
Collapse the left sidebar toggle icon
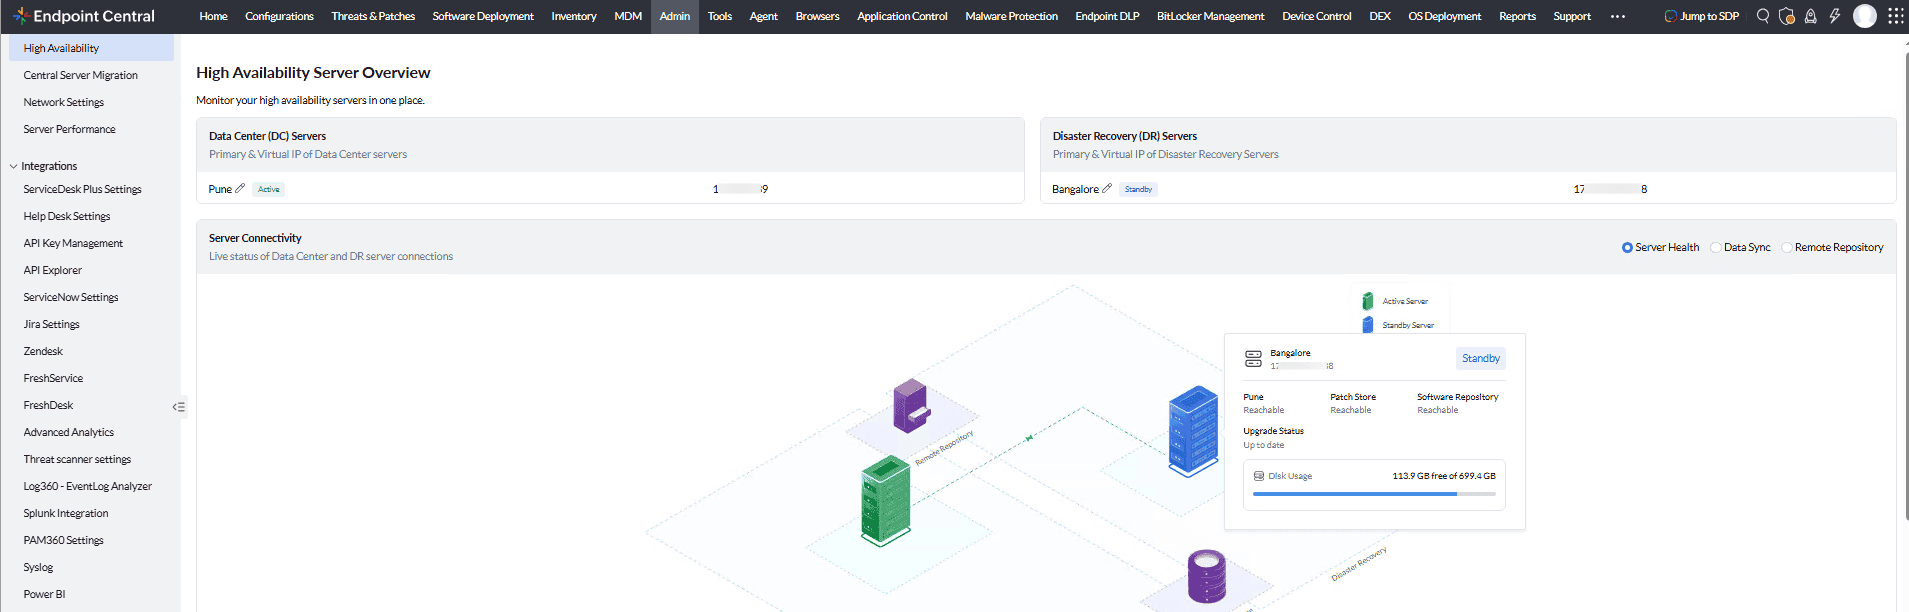pyautogui.click(x=179, y=407)
